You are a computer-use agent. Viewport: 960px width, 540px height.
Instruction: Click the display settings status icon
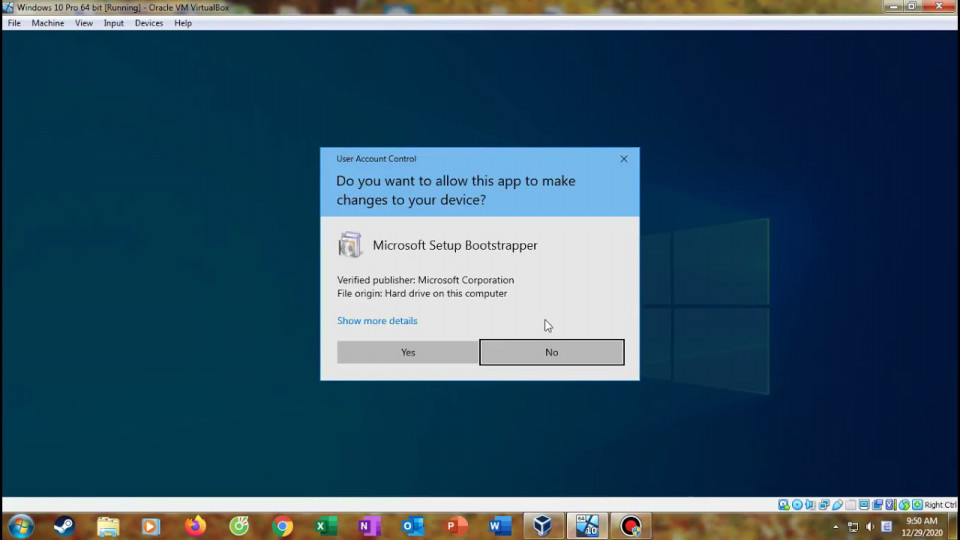864,505
